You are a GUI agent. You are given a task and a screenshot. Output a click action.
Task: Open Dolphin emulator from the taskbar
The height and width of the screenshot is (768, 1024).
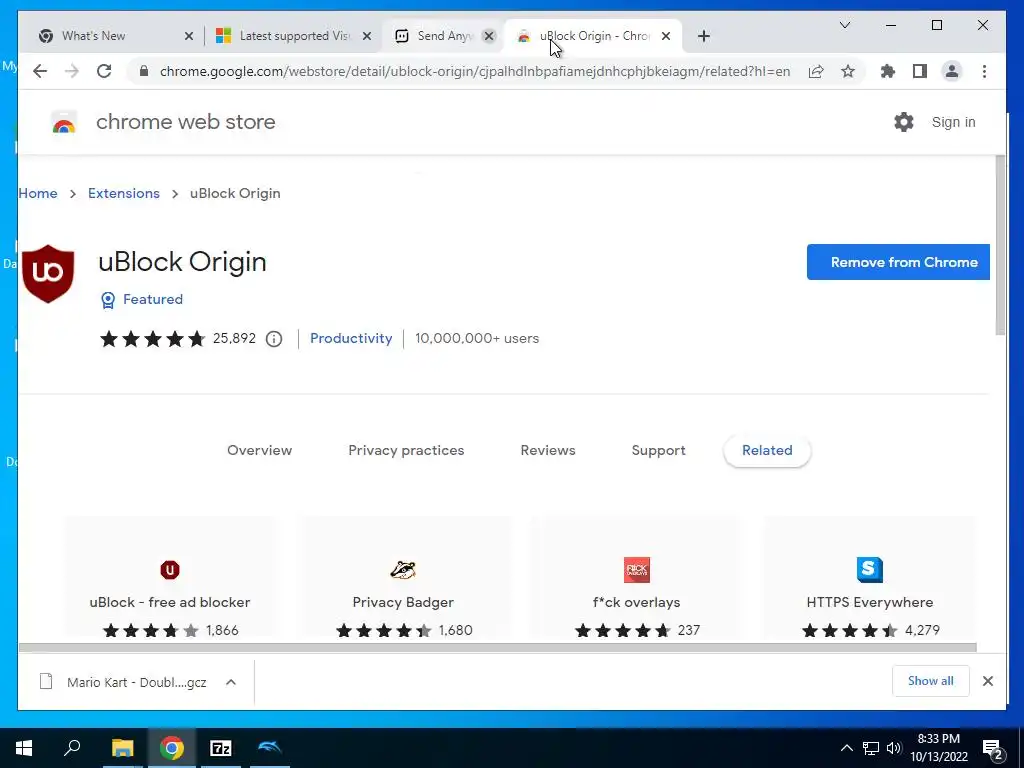(x=270, y=748)
